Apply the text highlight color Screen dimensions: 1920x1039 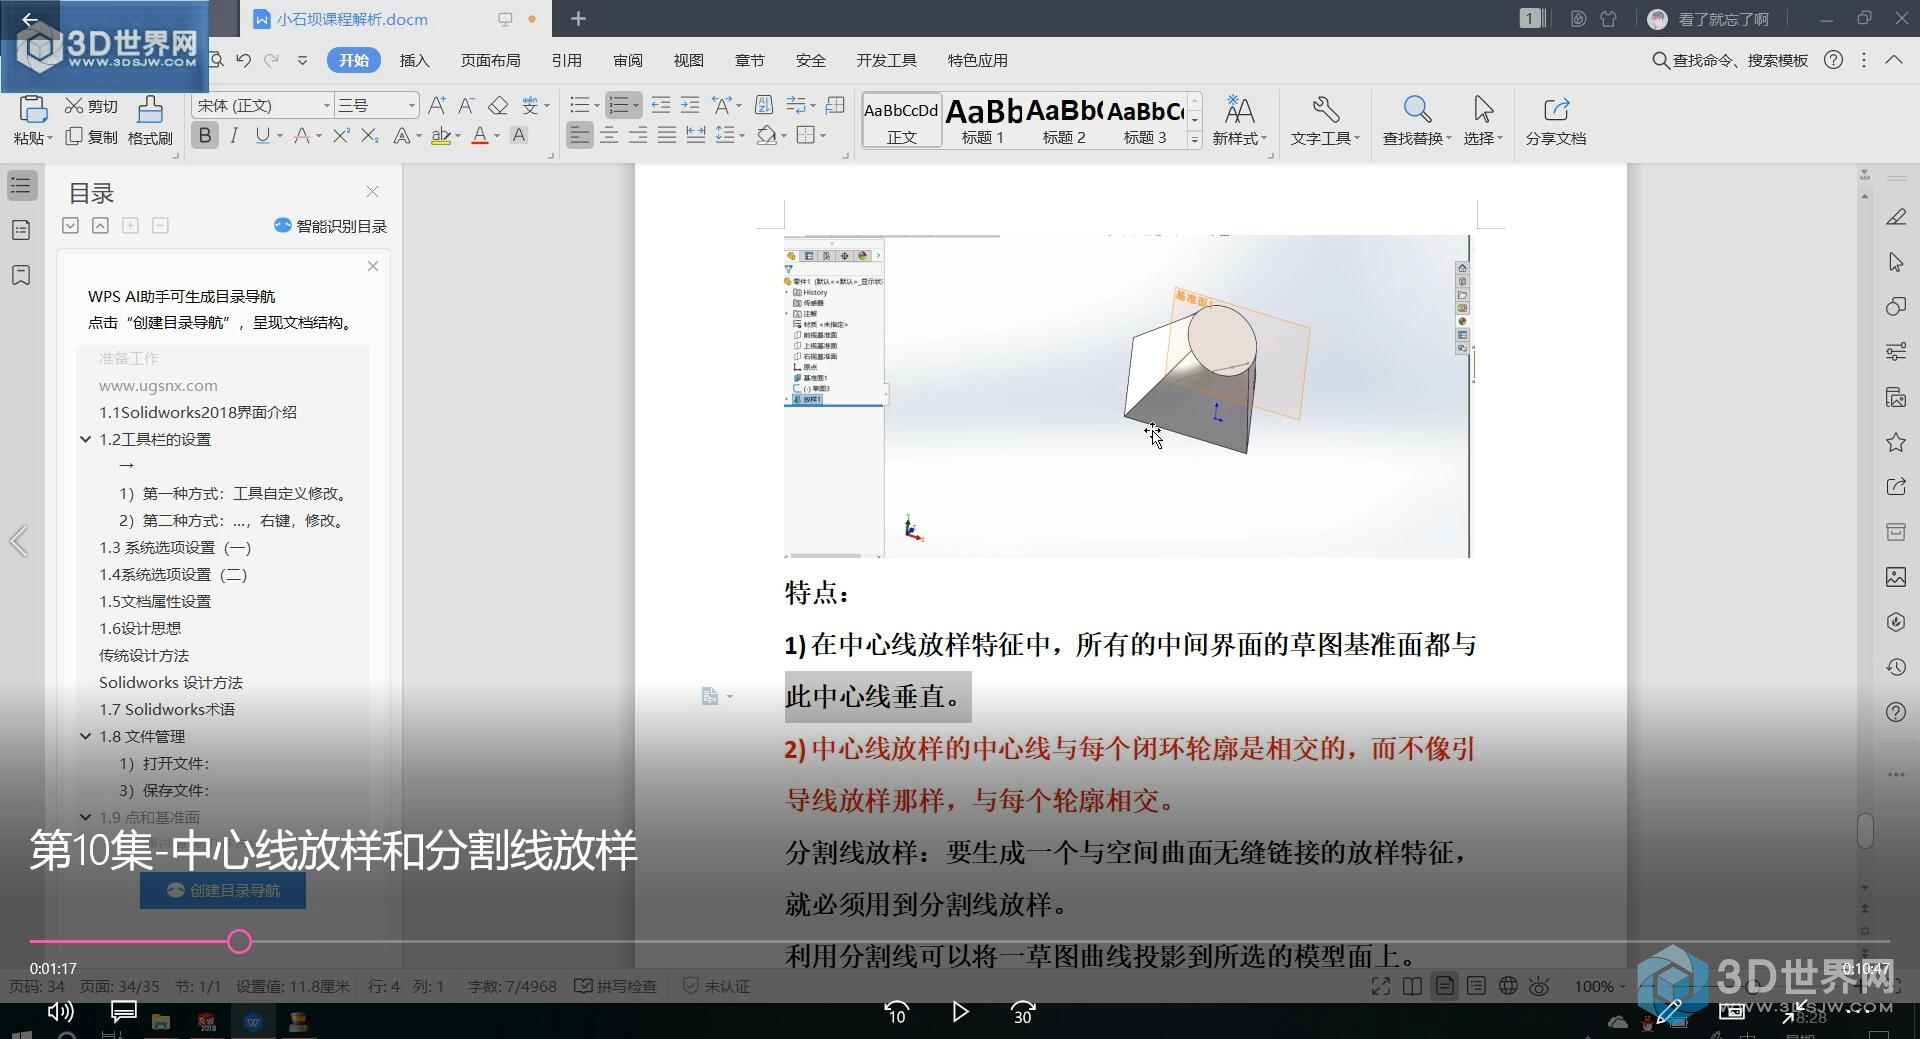pos(441,135)
